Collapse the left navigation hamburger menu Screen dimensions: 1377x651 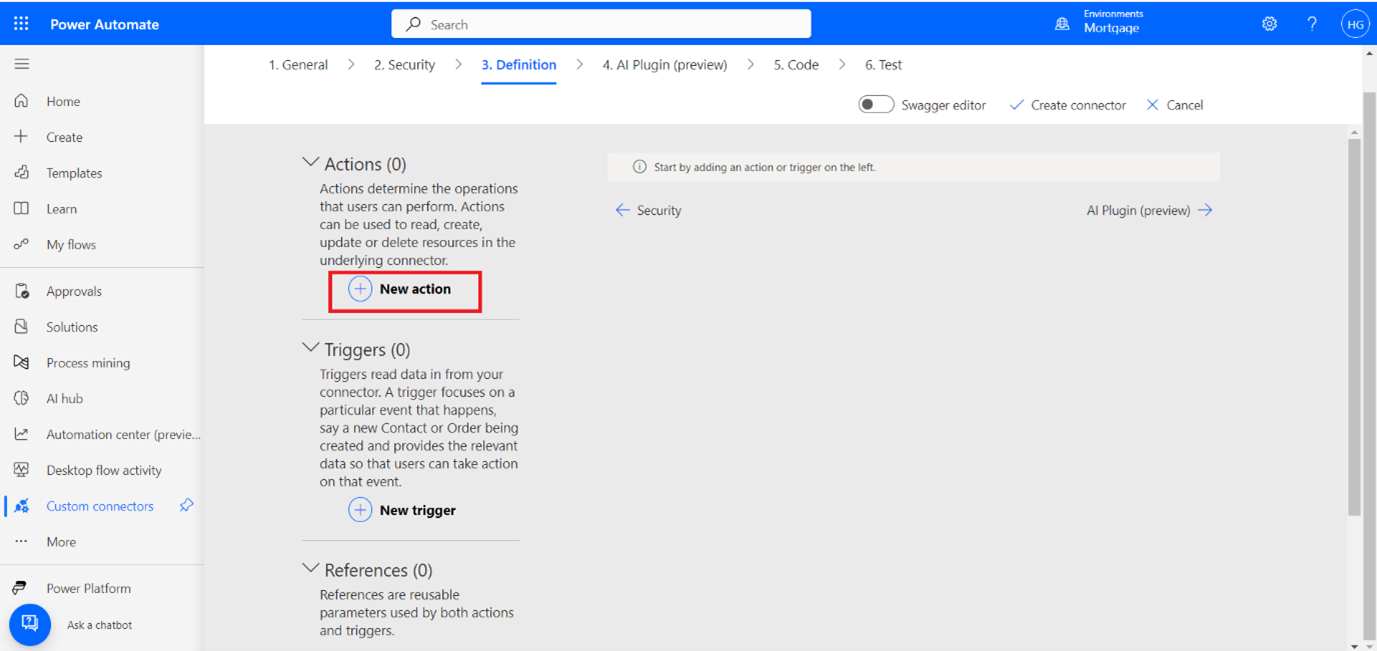coord(21,64)
